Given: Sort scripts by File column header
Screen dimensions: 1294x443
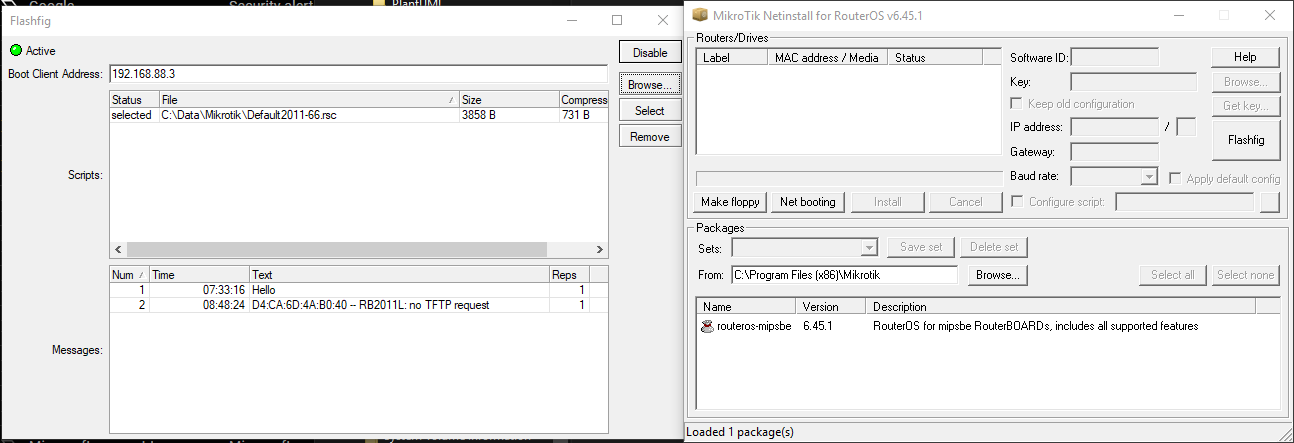Looking at the screenshot, I should pos(309,100).
